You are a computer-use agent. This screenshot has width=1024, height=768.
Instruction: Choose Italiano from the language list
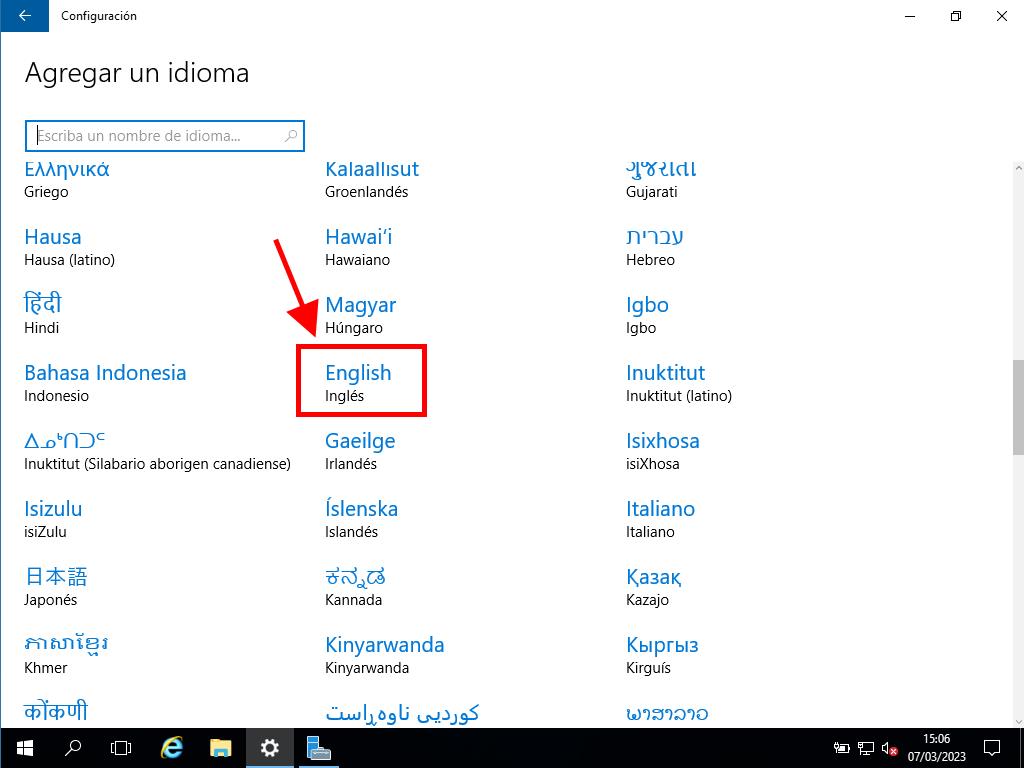[660, 518]
